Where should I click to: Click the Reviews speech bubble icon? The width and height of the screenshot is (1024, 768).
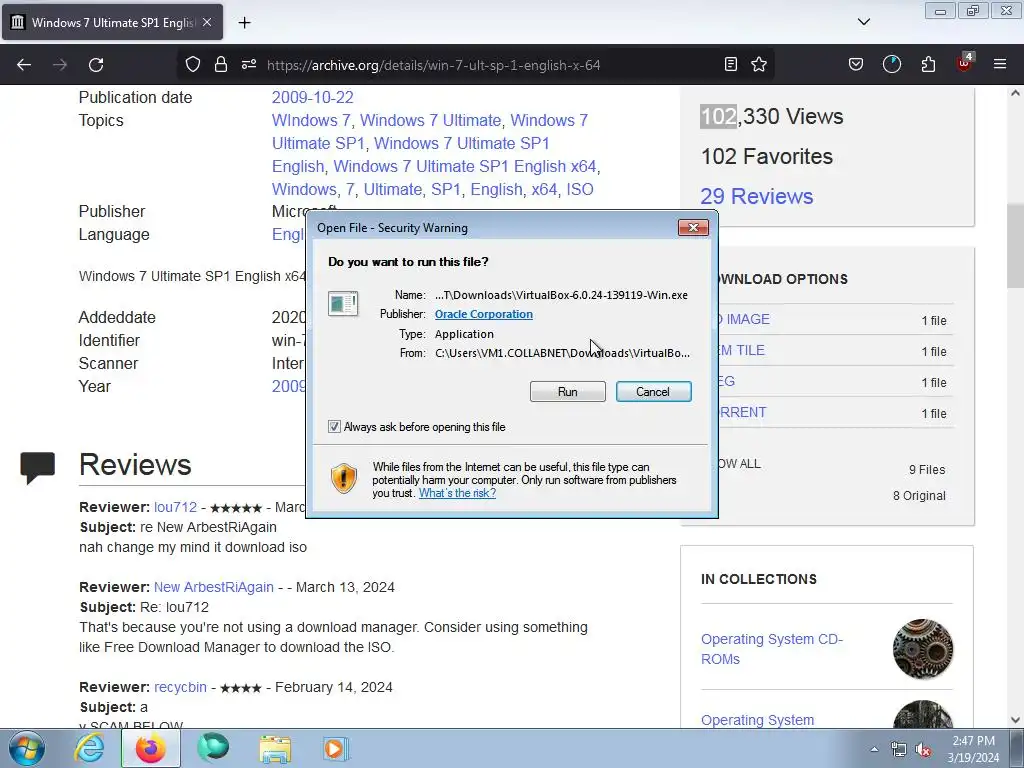(x=37, y=468)
